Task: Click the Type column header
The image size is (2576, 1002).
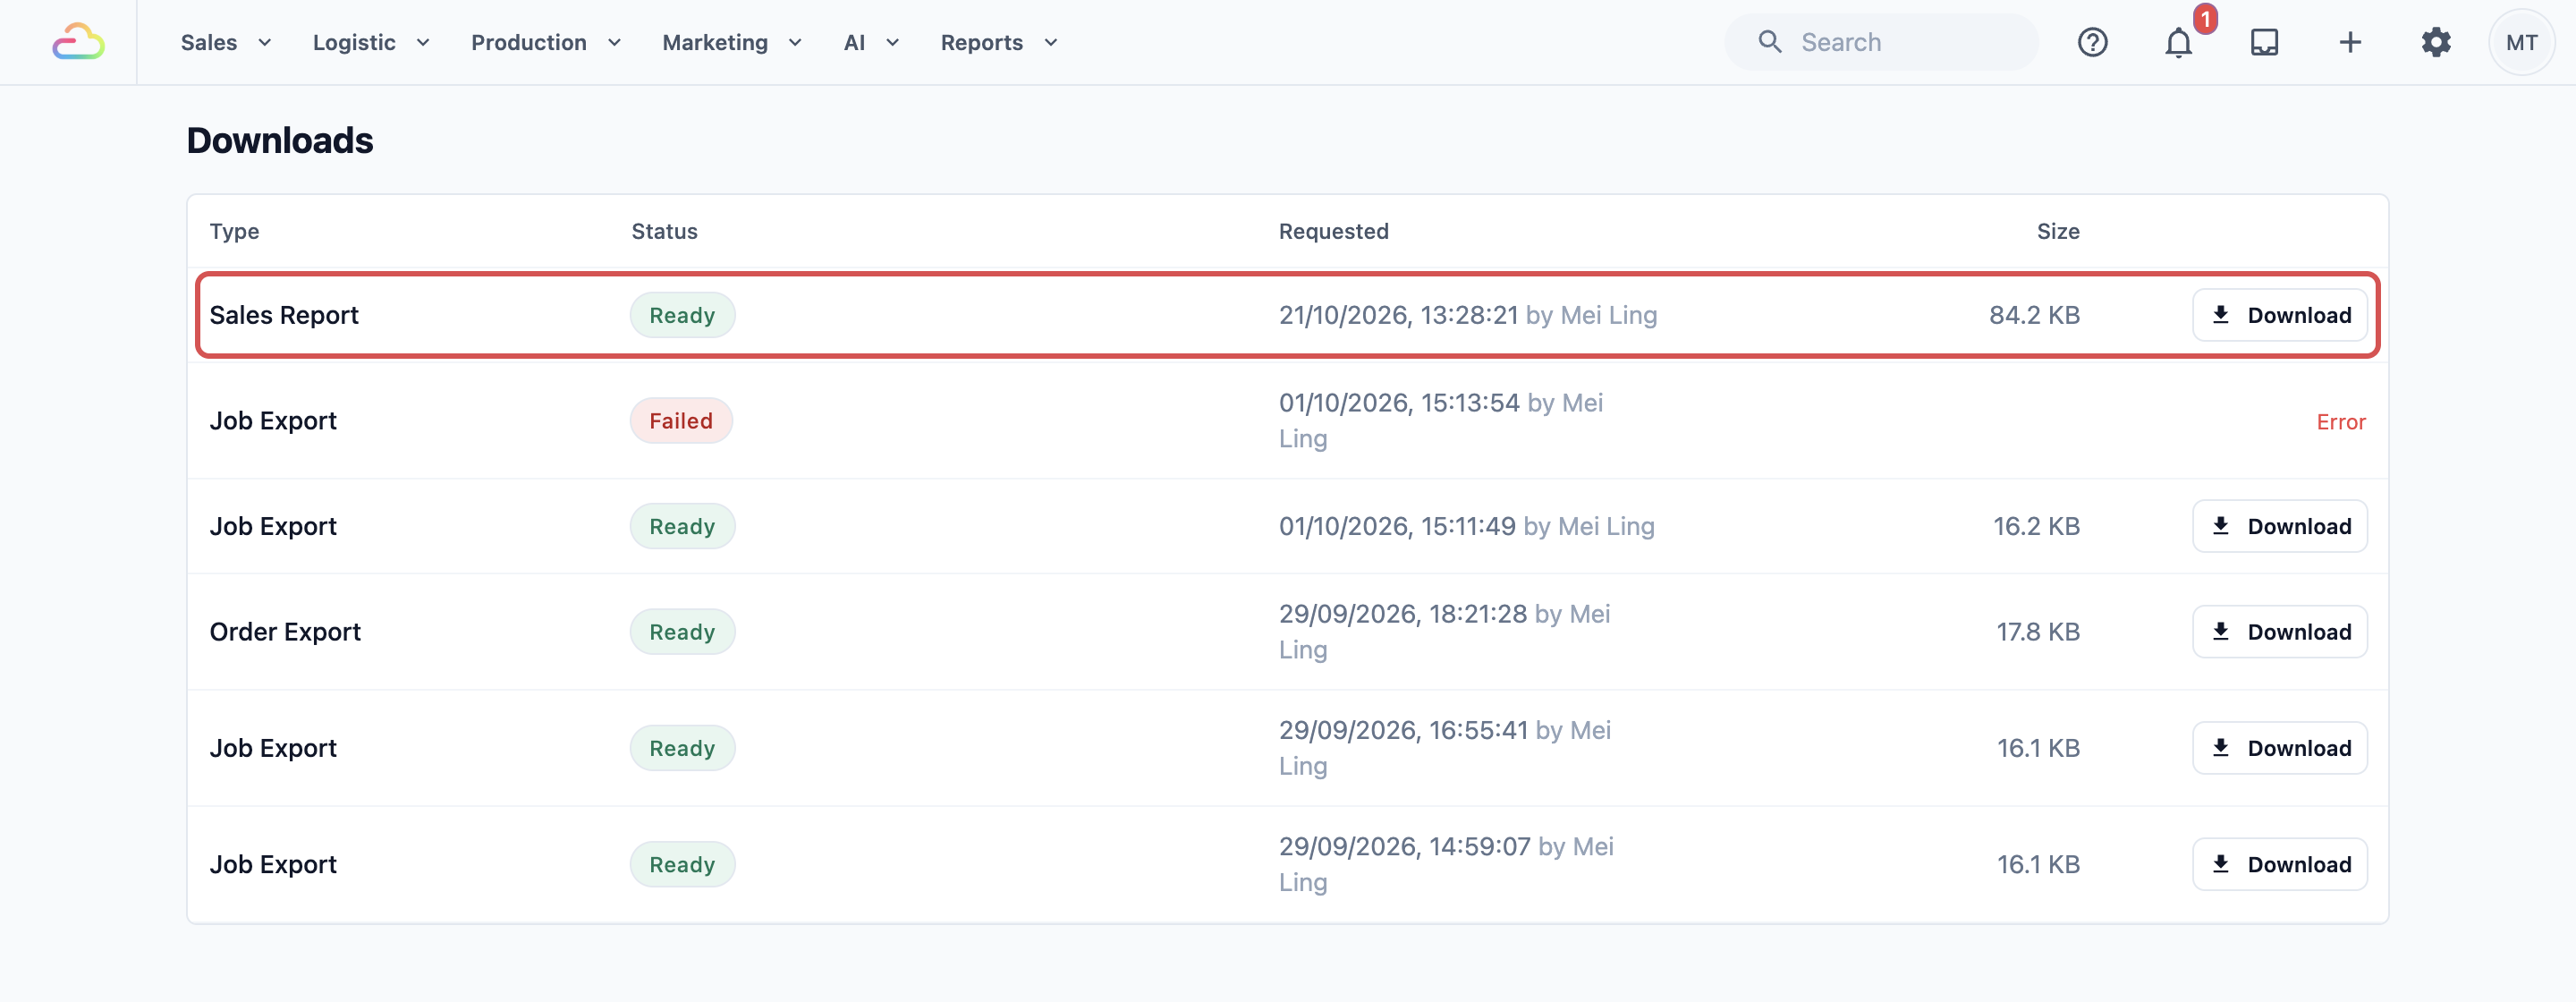Action: point(234,231)
